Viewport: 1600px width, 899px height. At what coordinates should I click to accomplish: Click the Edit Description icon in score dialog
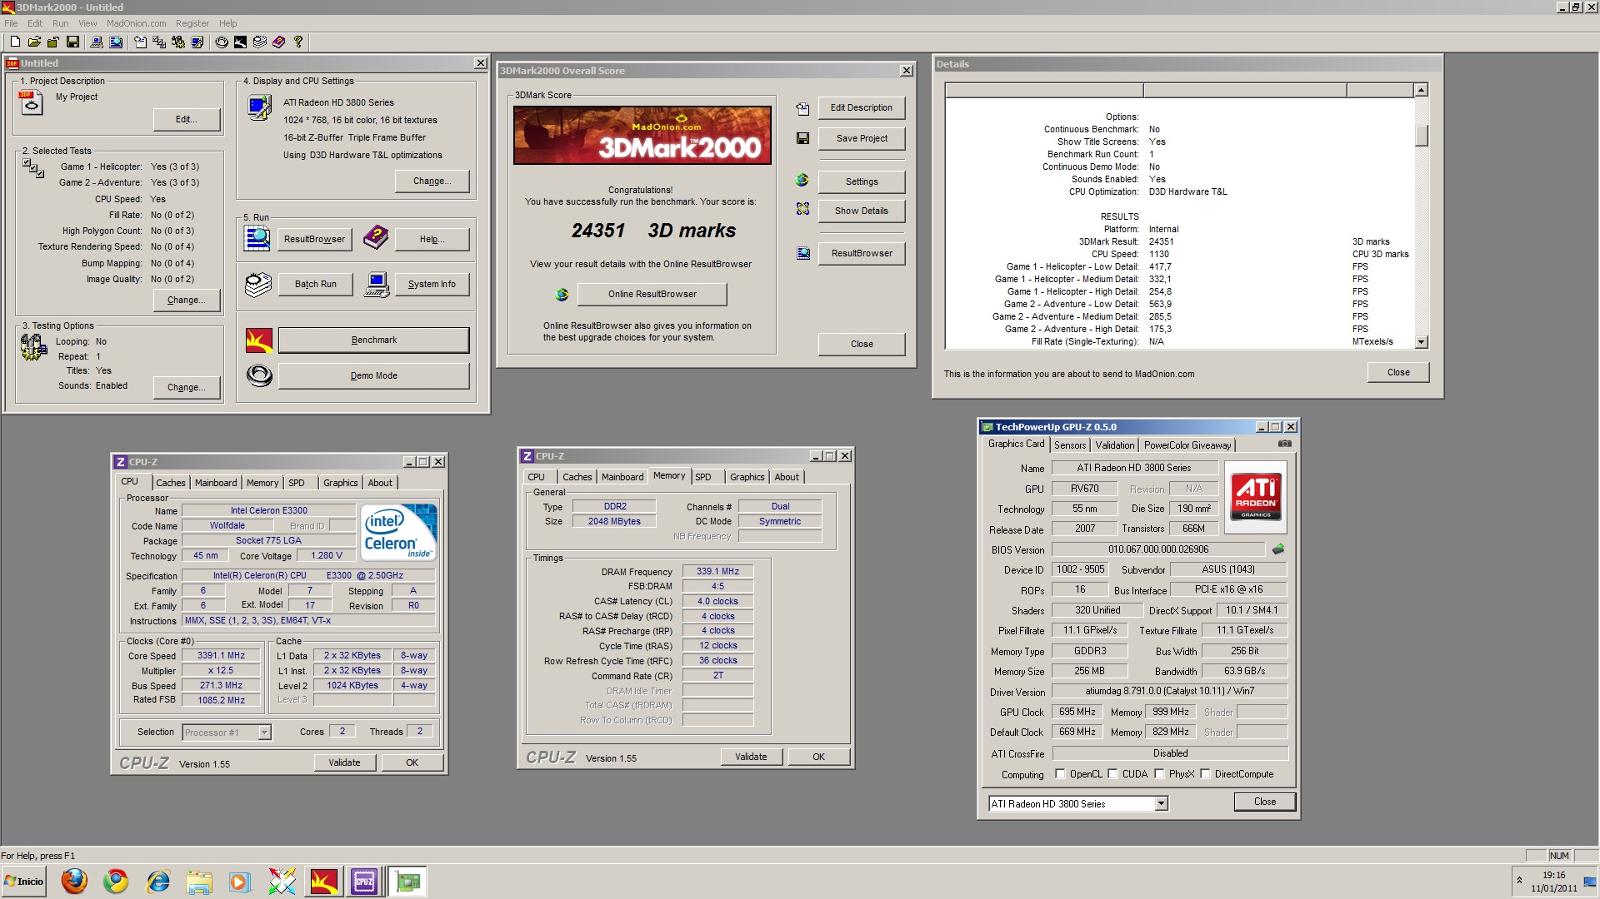(802, 108)
